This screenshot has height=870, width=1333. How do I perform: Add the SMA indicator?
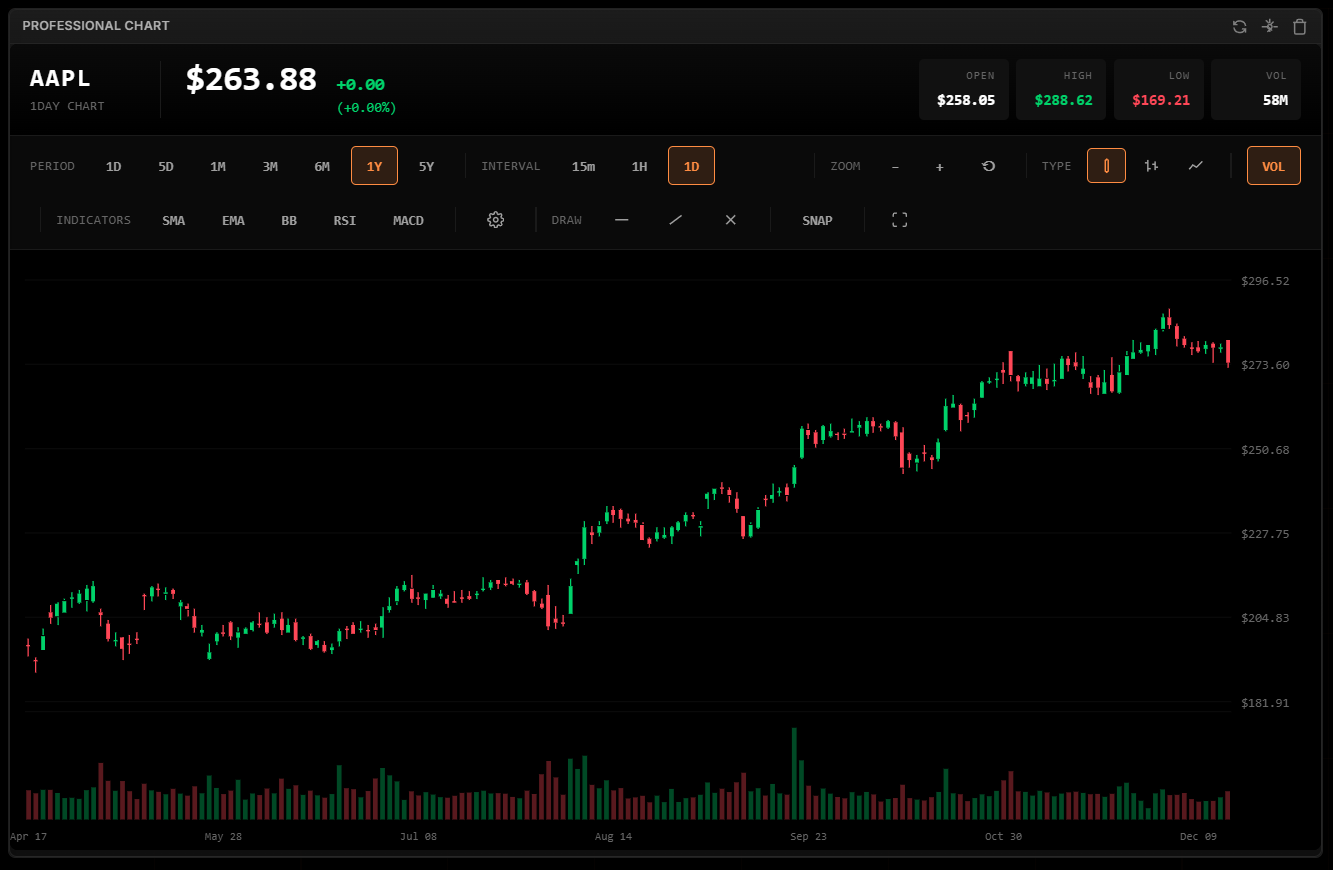173,220
